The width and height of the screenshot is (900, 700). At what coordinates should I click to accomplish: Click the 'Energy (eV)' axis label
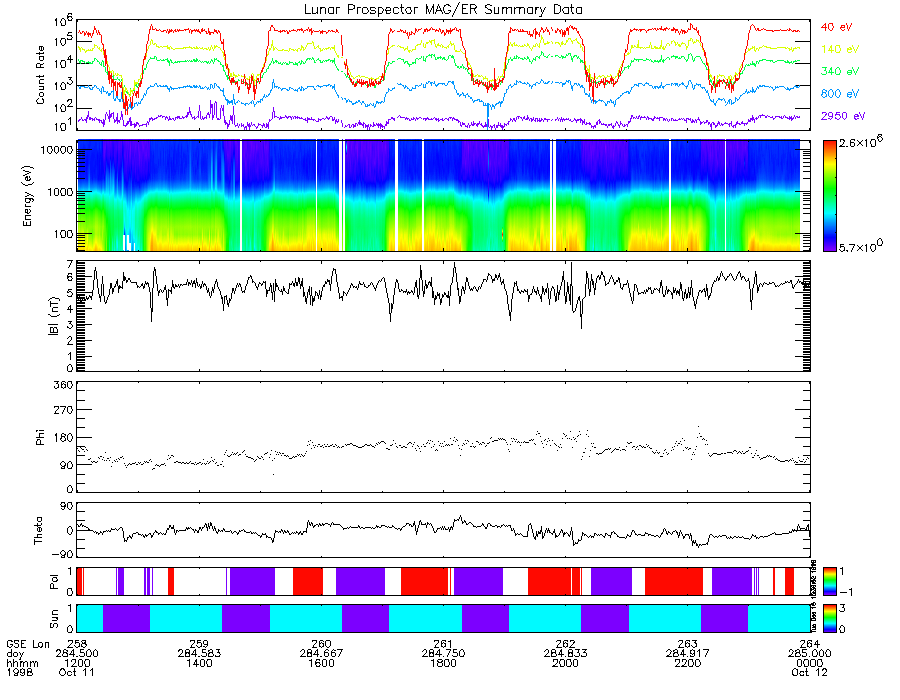(28, 196)
